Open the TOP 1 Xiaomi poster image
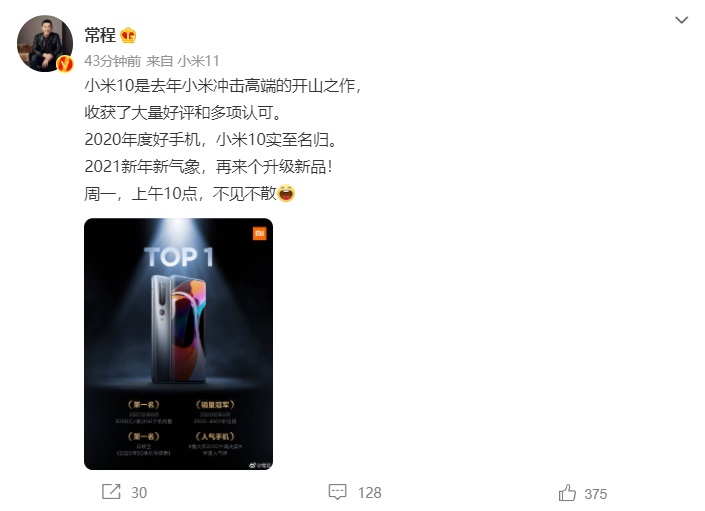The height and width of the screenshot is (511, 705). coord(178,344)
